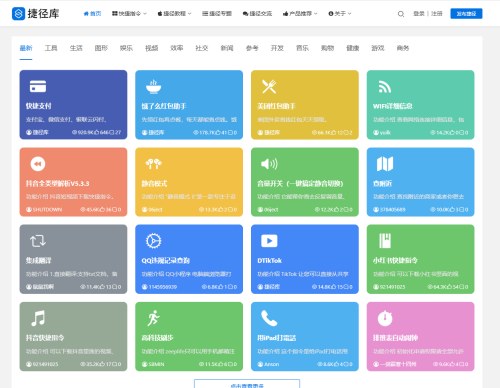500x388 pixels.
Task: Switch to the 视频 category tab
Action: click(x=152, y=48)
